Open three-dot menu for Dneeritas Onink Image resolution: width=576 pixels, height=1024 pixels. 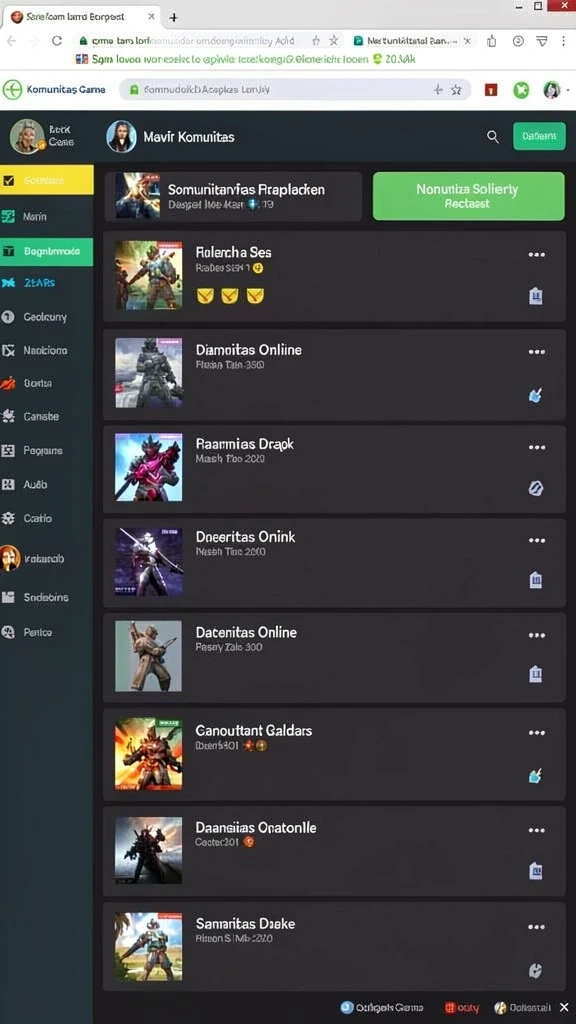(537, 541)
